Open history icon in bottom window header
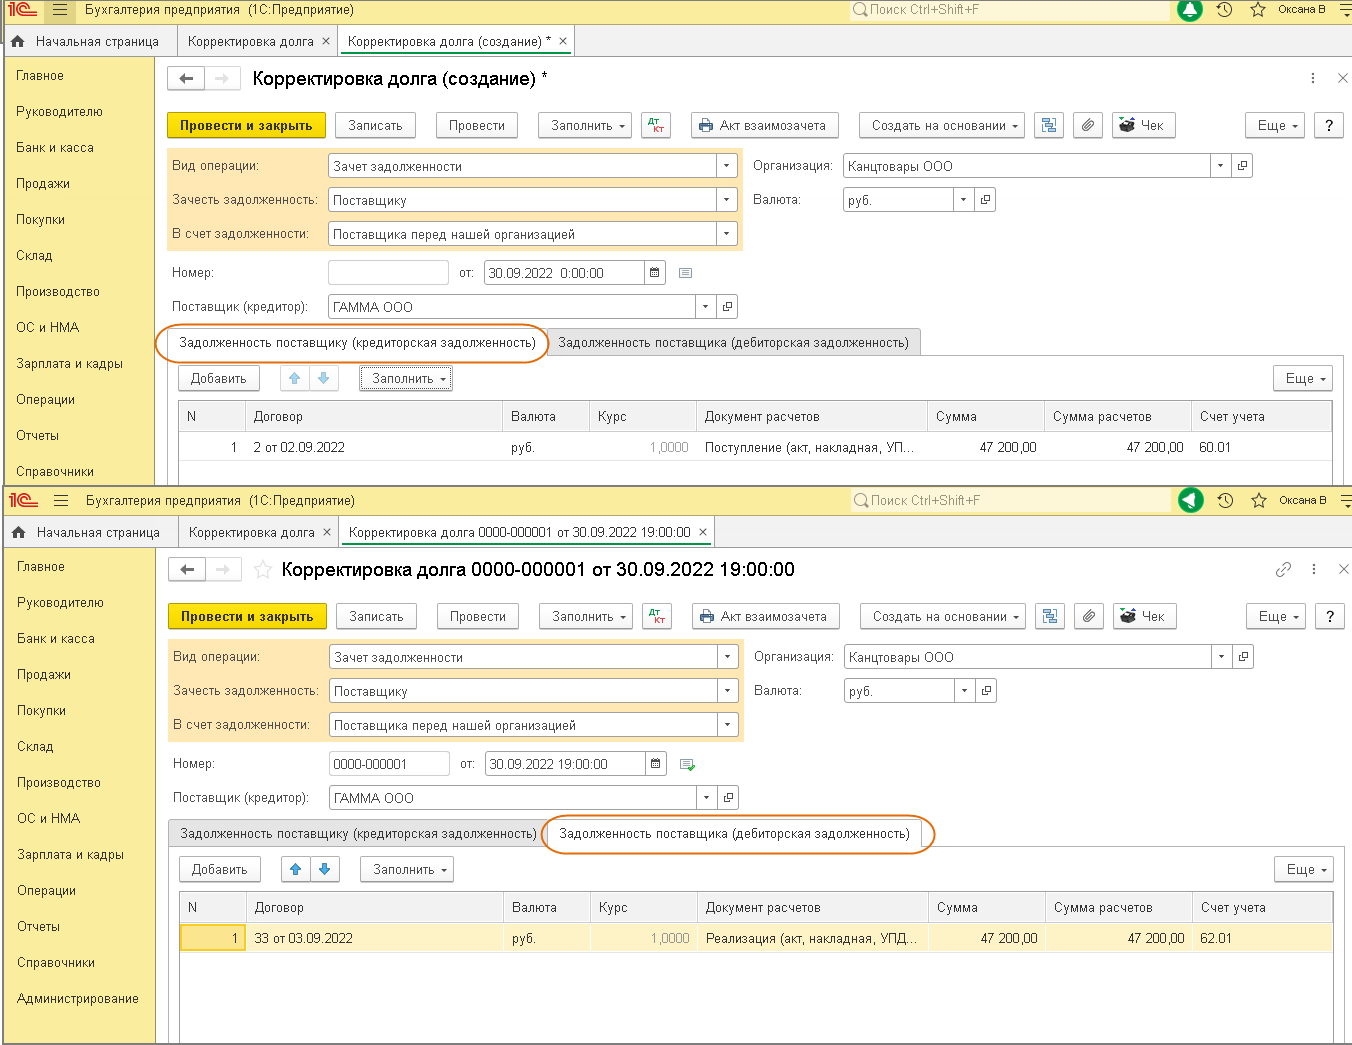Screen dimensions: 1352x1045 point(1225,501)
